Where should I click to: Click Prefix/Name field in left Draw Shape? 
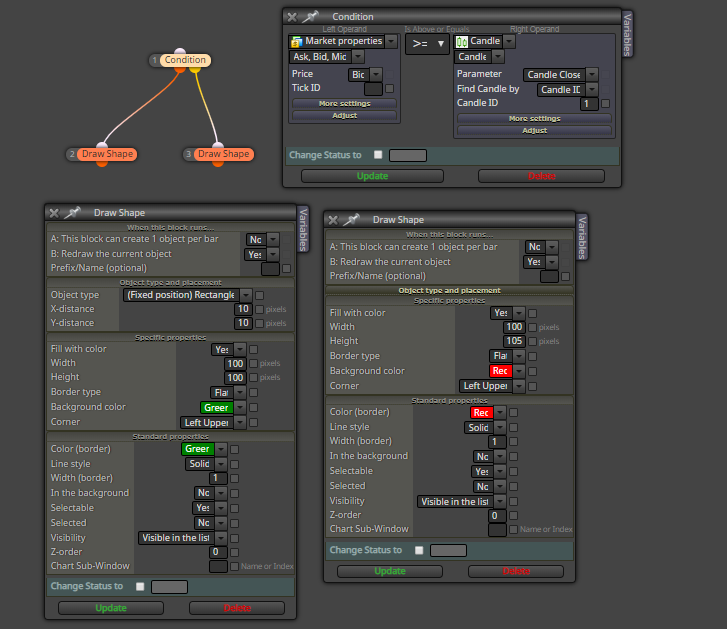(x=270, y=269)
